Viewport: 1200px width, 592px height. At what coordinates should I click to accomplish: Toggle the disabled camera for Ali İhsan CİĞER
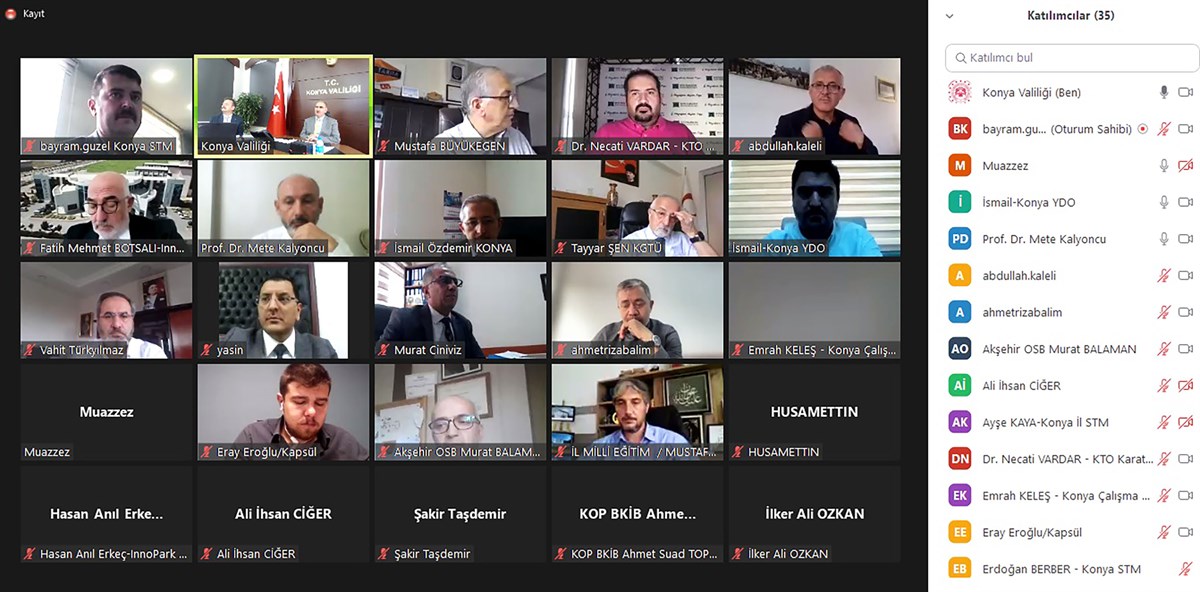point(1185,385)
